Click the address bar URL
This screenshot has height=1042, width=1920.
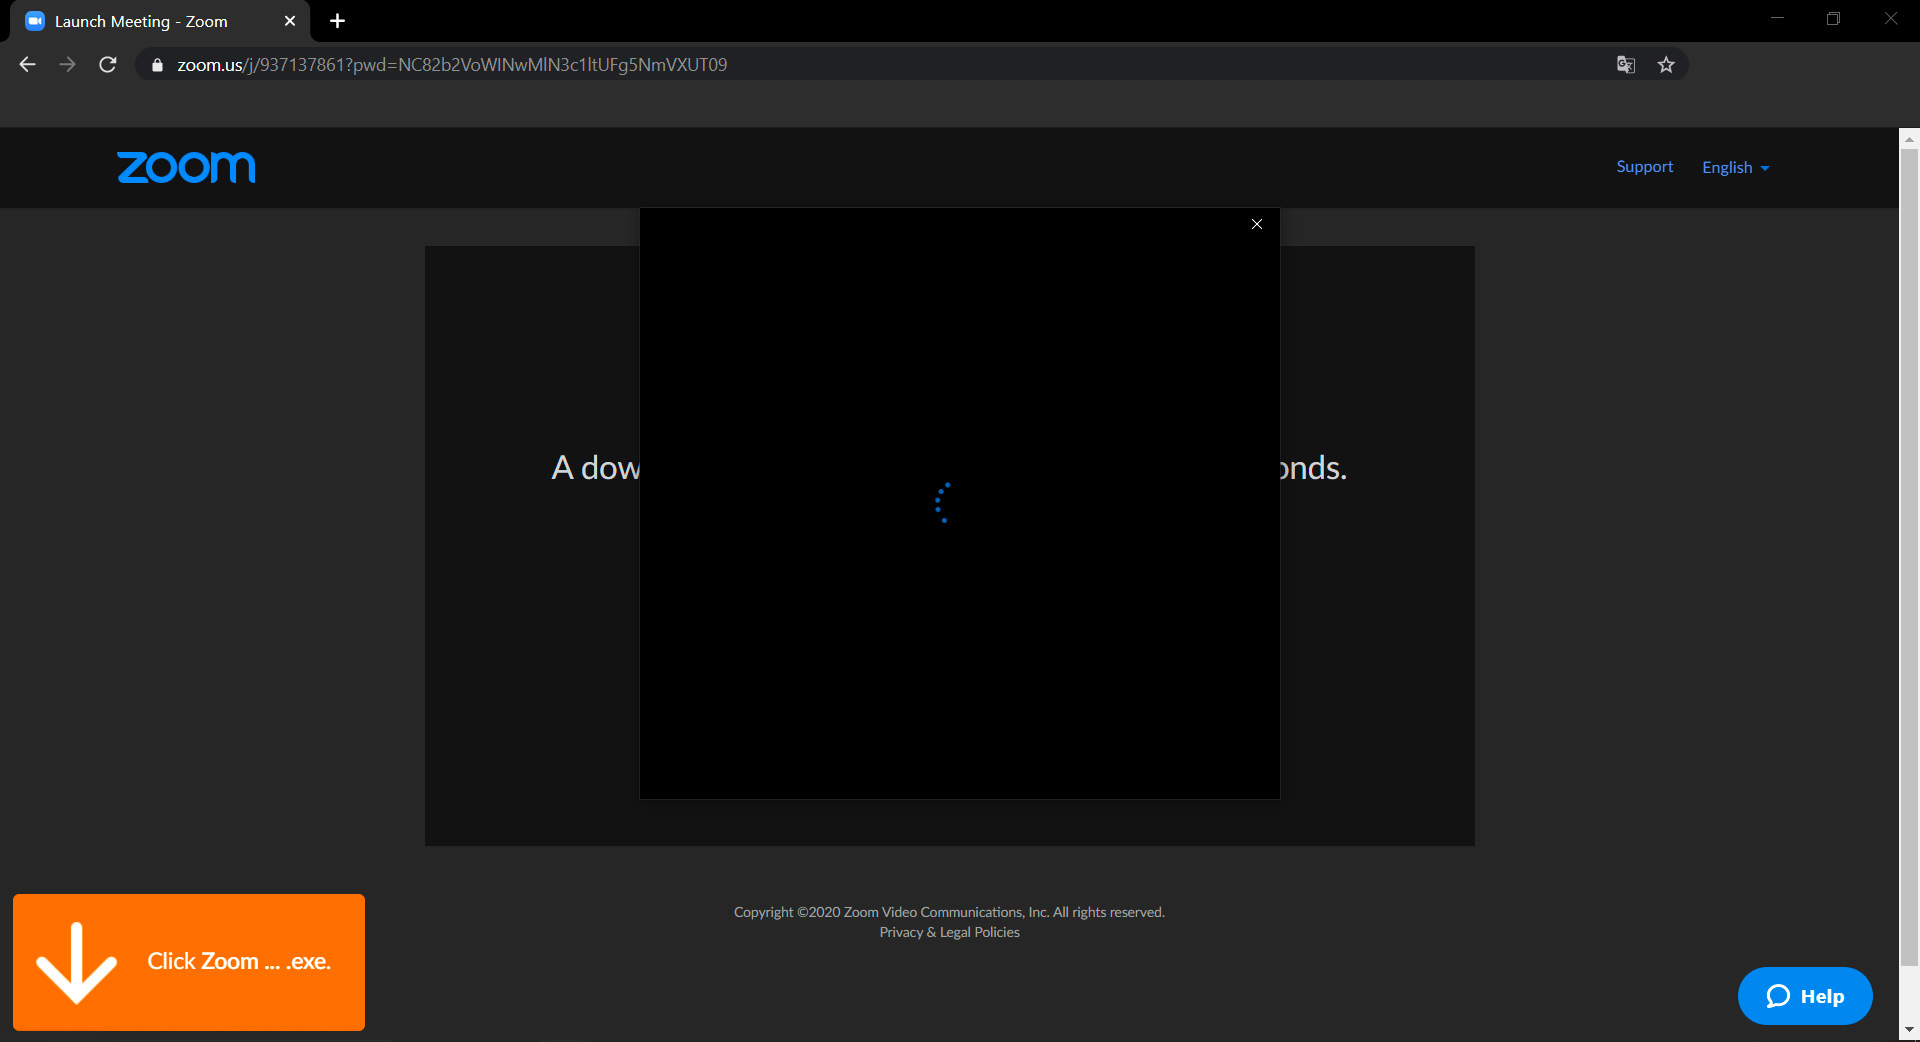pos(452,65)
